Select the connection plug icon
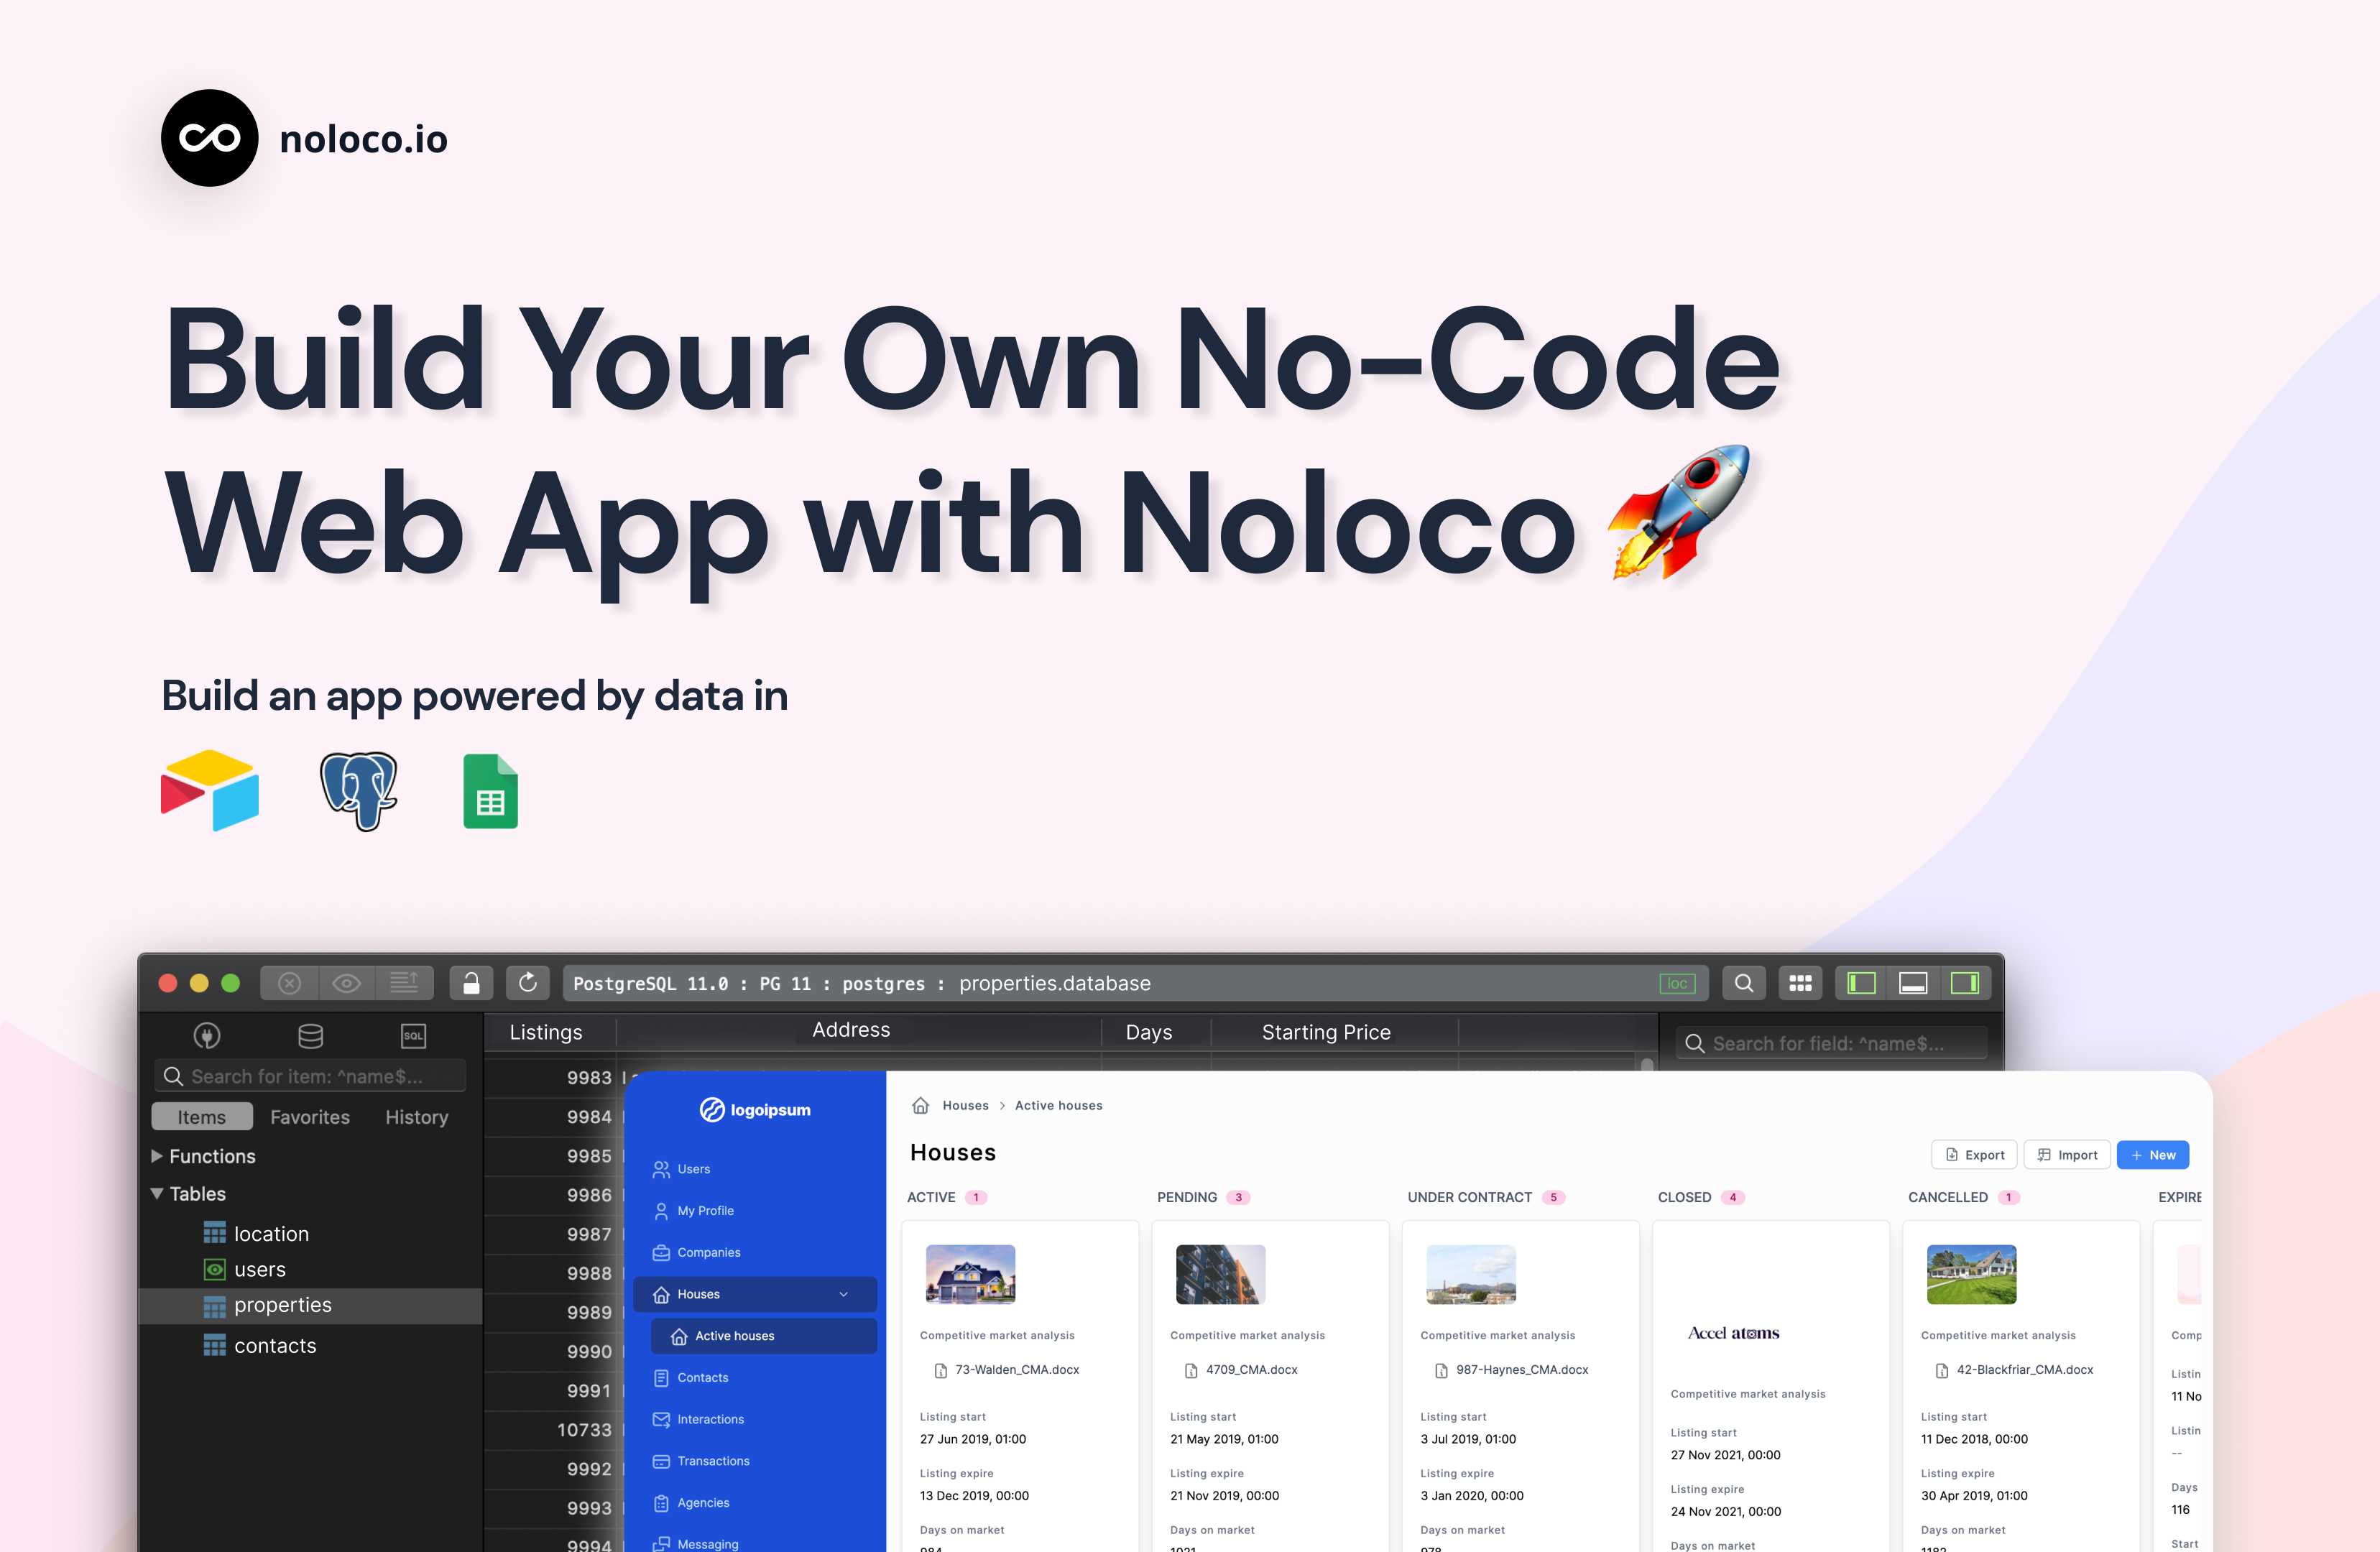 point(207,1036)
